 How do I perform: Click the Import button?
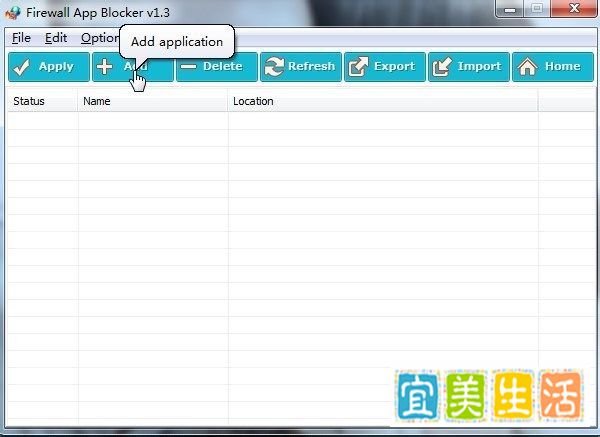[469, 67]
